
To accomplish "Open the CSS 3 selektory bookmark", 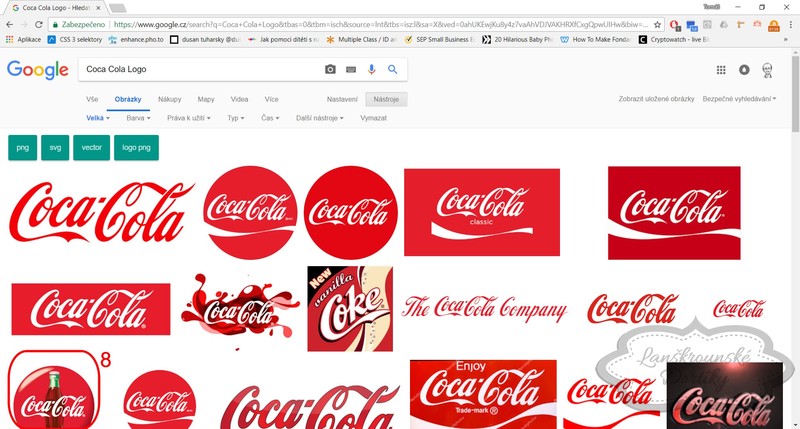I will [74, 39].
